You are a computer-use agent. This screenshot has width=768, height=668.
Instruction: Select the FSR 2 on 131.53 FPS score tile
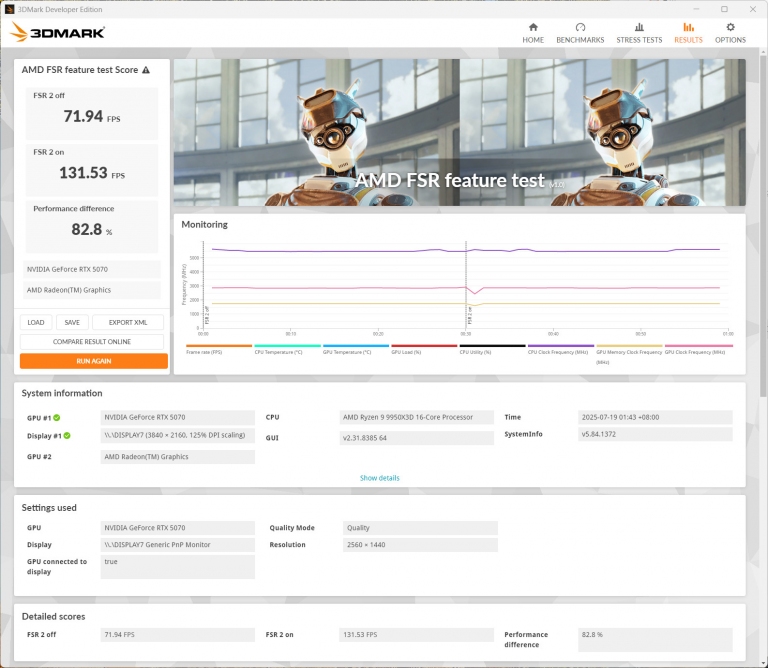tap(92, 170)
